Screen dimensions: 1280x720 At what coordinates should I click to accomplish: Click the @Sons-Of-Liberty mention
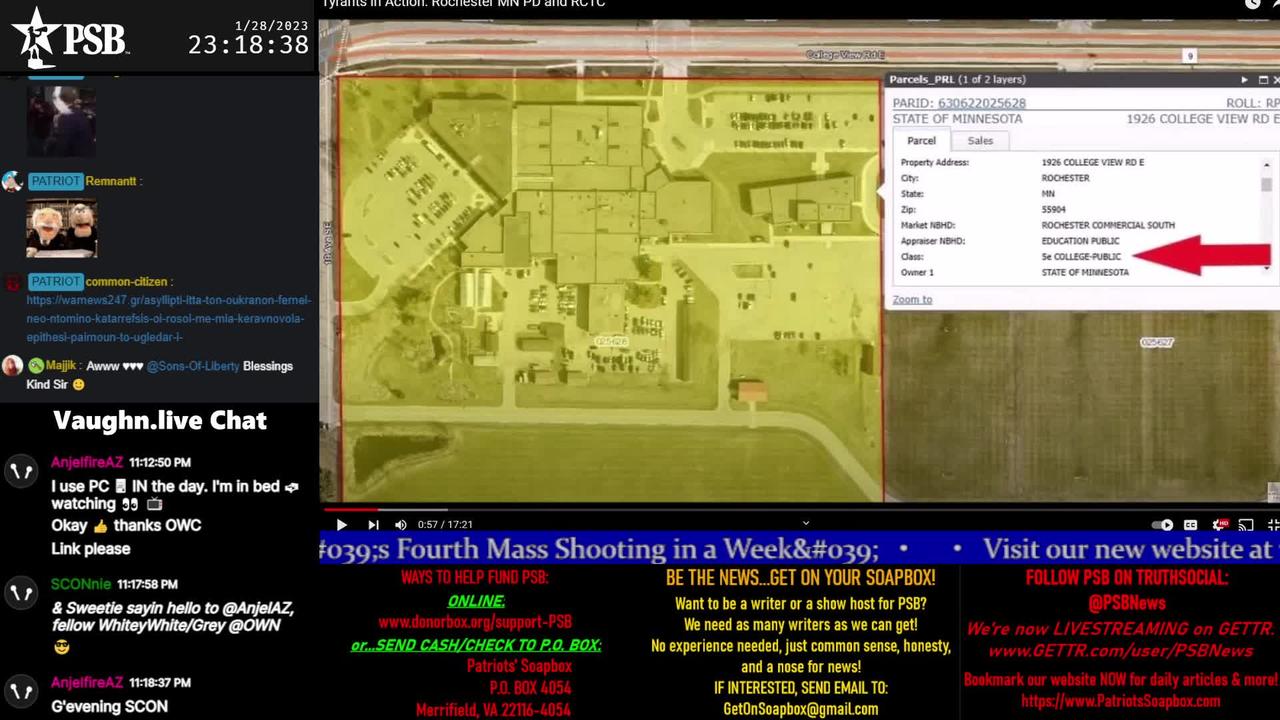(x=195, y=366)
